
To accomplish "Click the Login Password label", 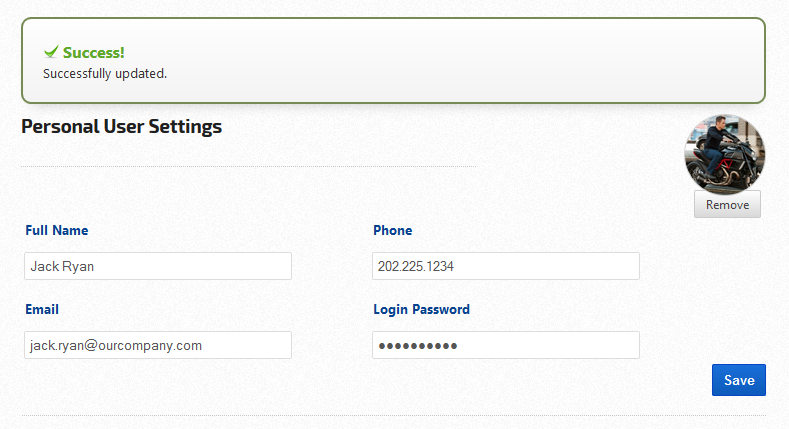I will 421,310.
